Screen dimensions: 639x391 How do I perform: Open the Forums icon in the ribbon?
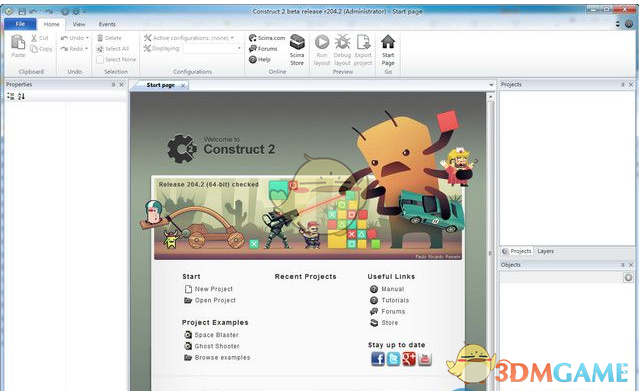(x=253, y=49)
